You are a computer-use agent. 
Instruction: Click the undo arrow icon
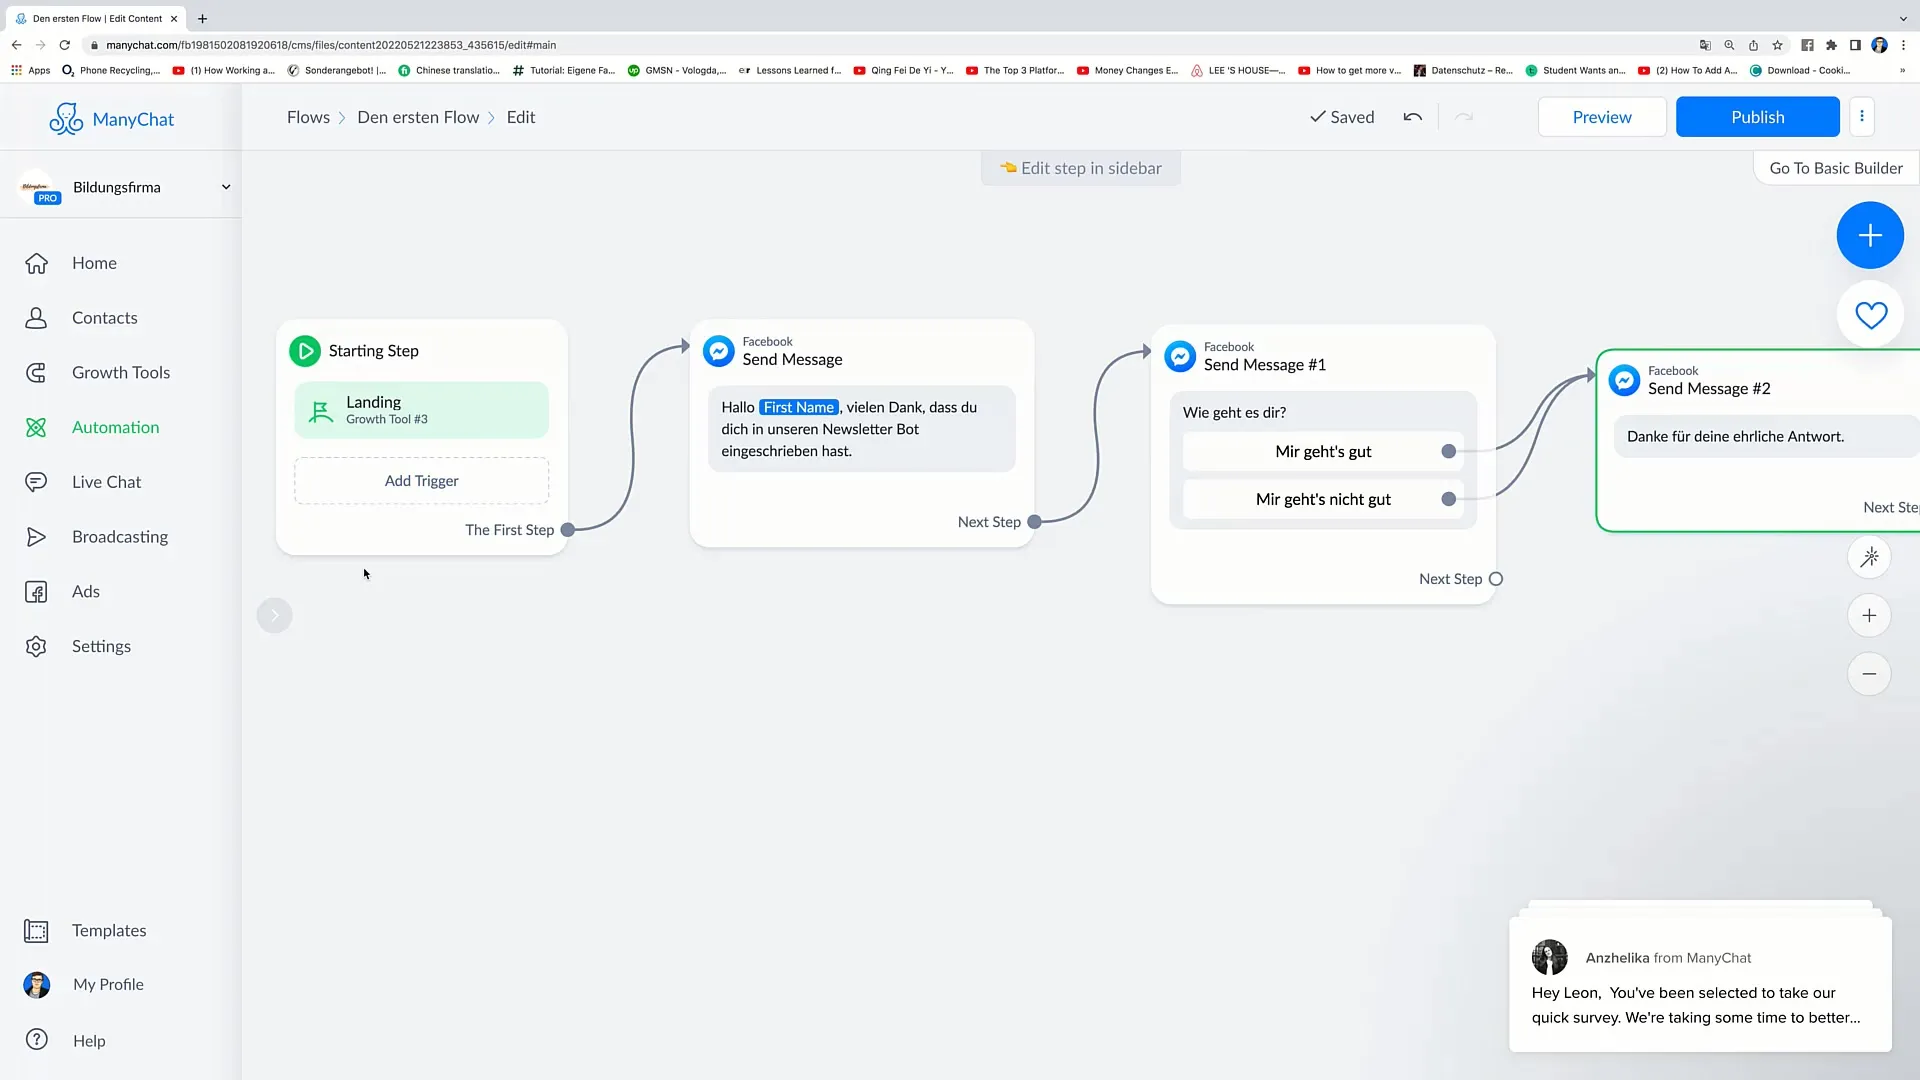pos(1411,117)
